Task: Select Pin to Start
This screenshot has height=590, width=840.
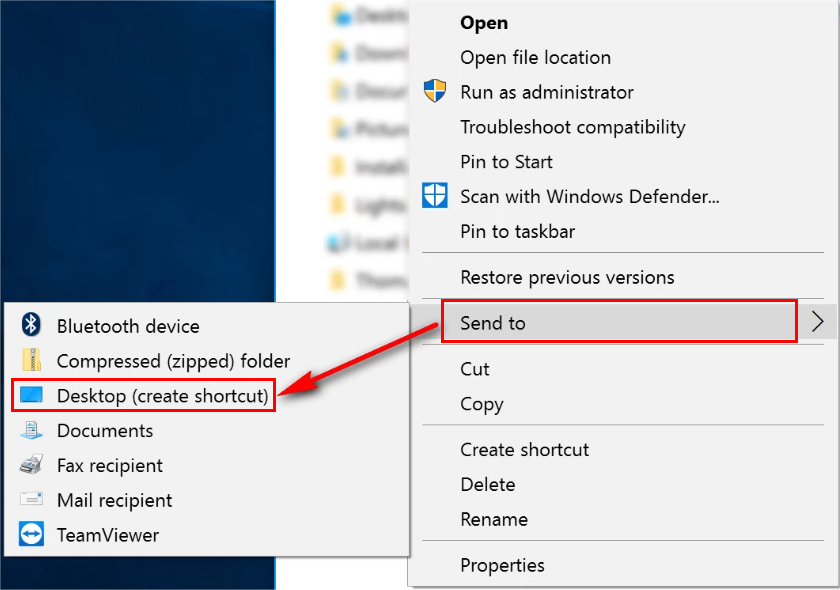Action: 506,162
